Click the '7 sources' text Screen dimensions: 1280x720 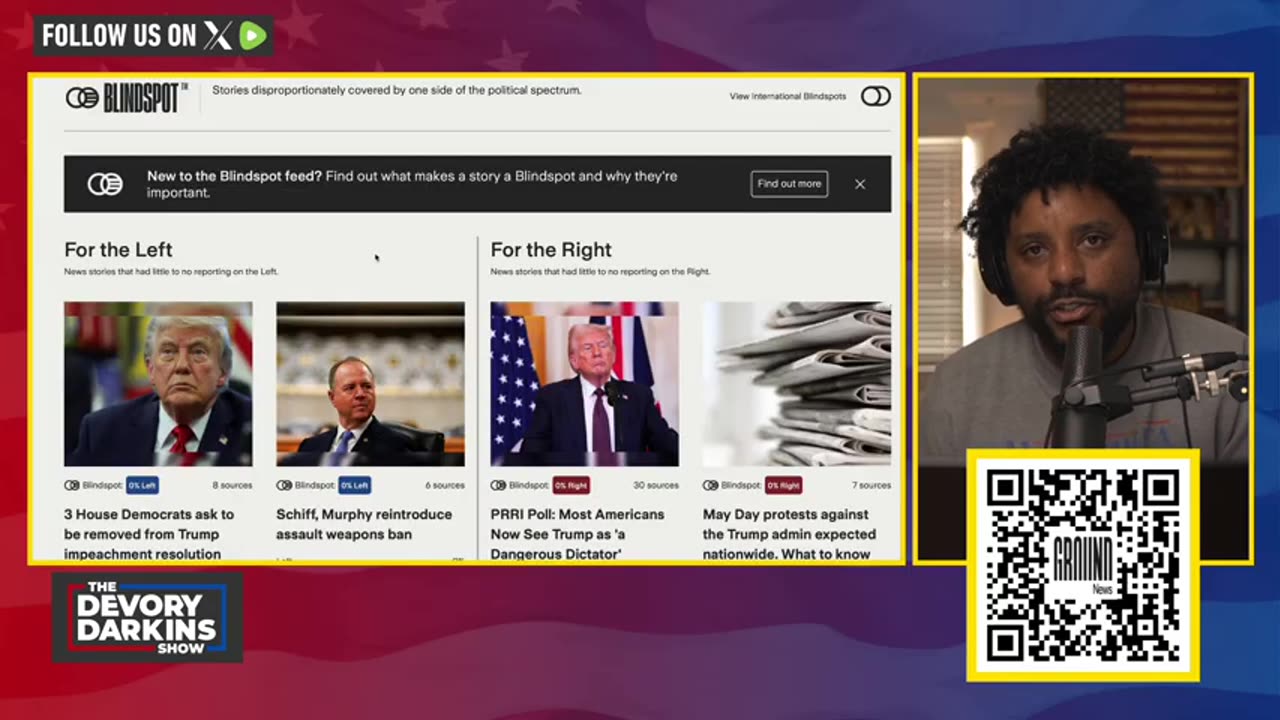click(x=871, y=485)
